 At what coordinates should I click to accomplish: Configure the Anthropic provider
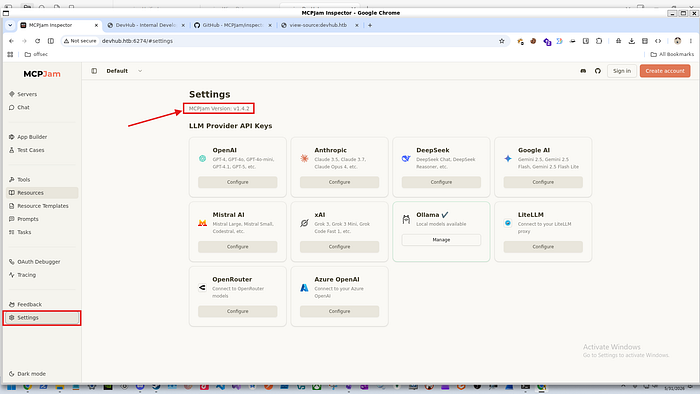pos(339,182)
